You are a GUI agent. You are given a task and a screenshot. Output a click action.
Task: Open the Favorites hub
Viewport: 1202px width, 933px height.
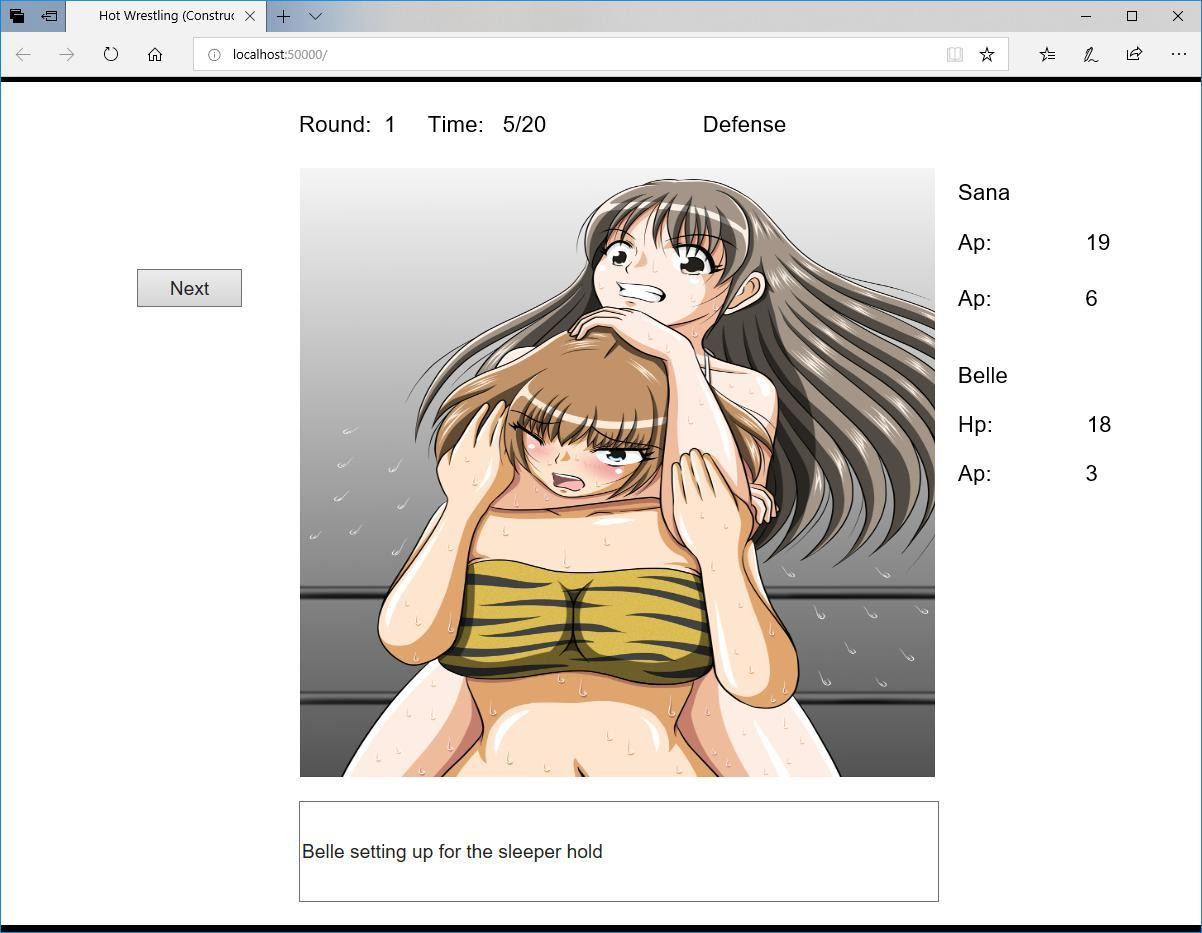tap(1047, 54)
